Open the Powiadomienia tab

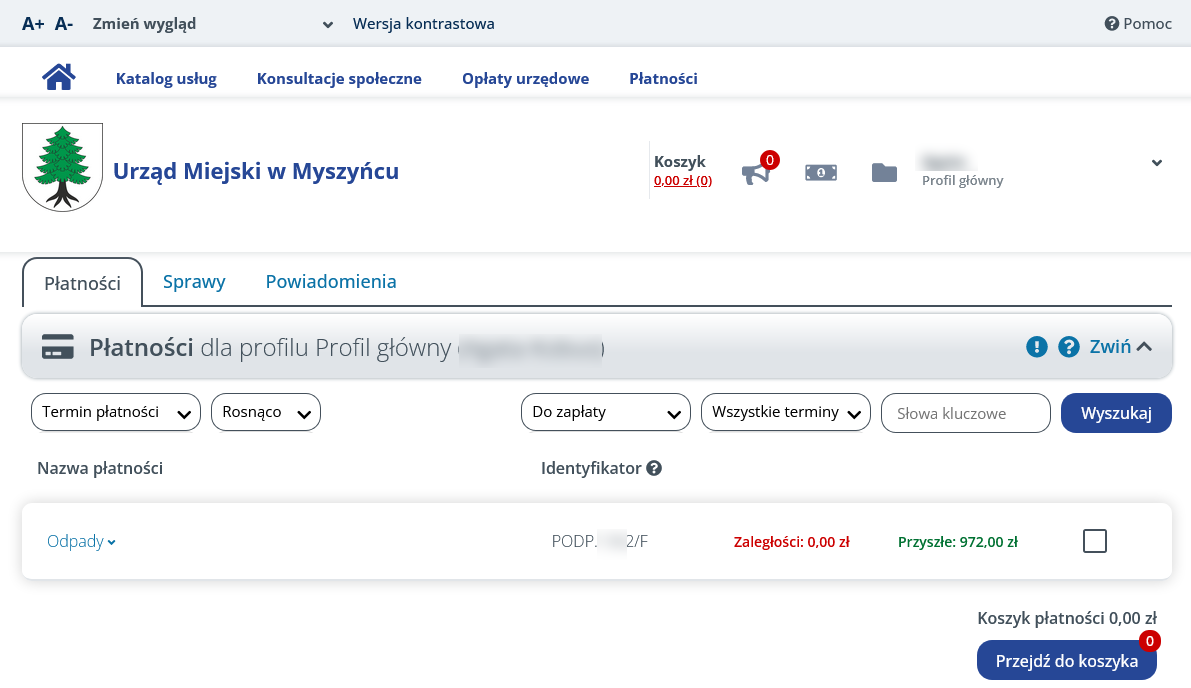[331, 282]
